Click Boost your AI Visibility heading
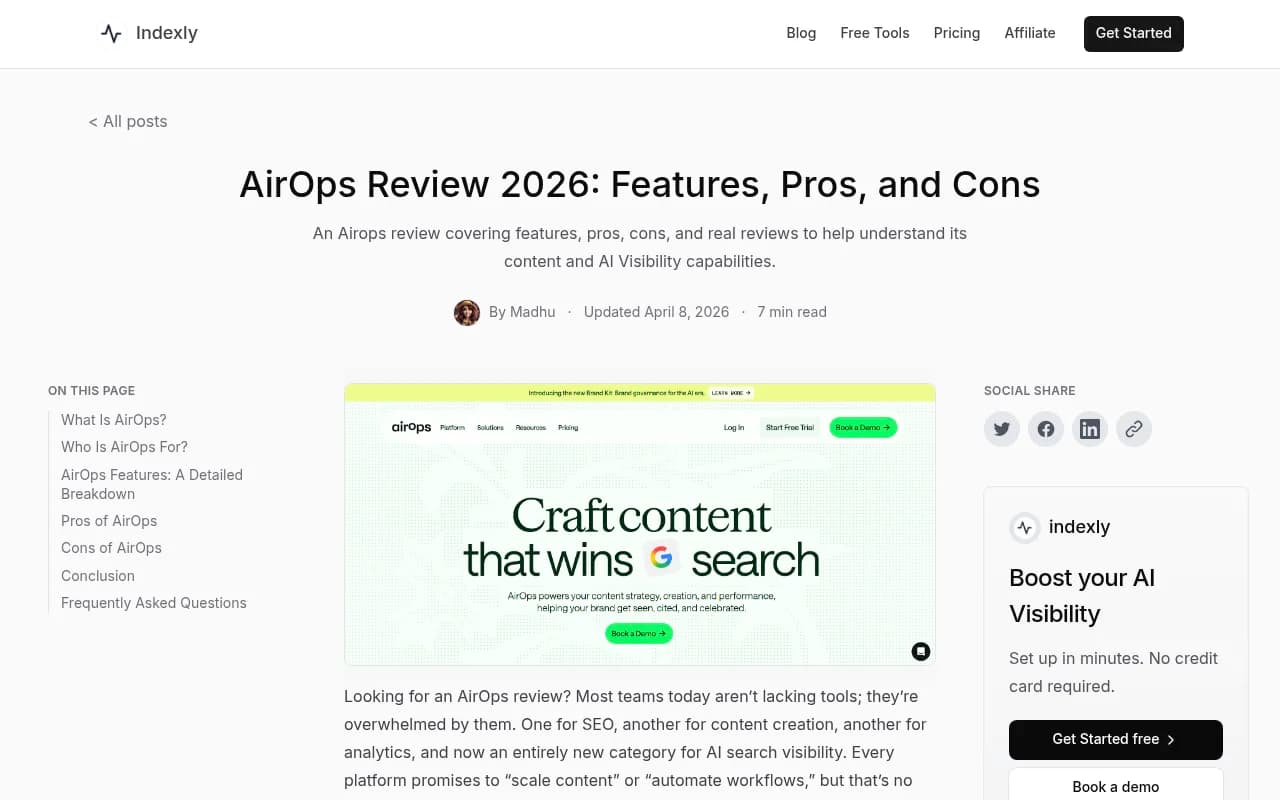 [x=1082, y=596]
